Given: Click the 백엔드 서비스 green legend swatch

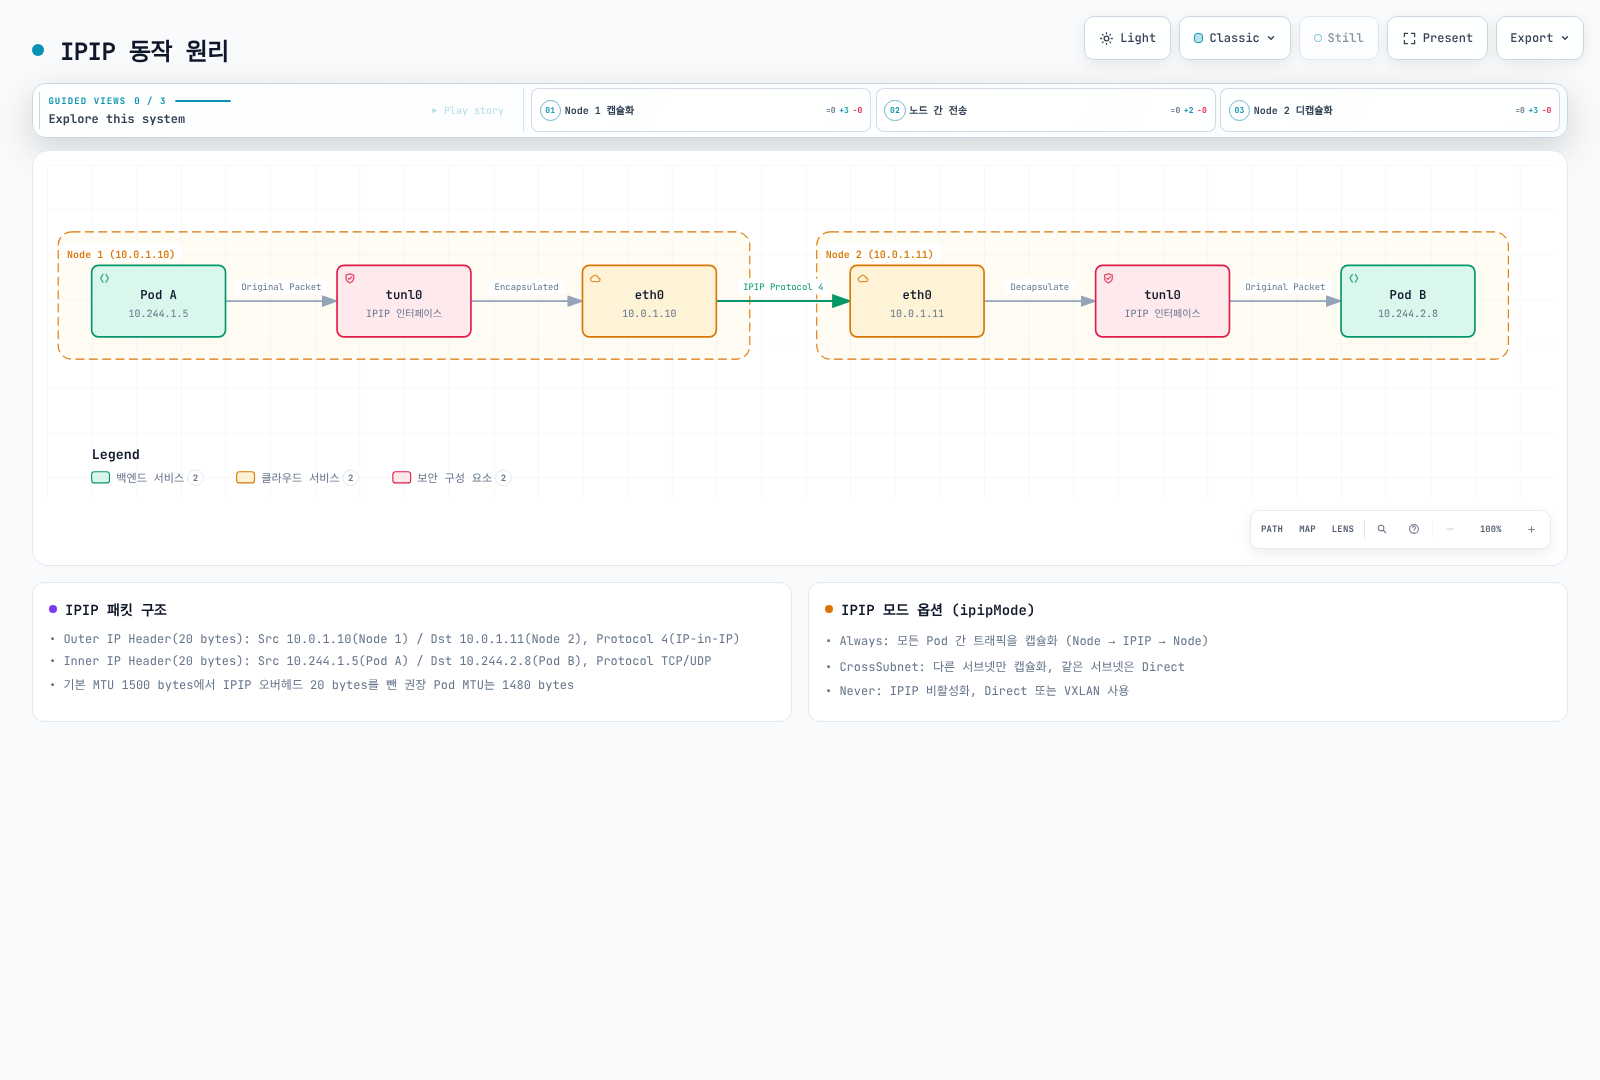Looking at the screenshot, I should pos(100,478).
